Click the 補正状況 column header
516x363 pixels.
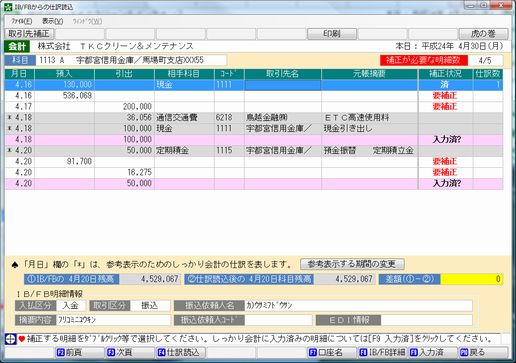point(446,74)
